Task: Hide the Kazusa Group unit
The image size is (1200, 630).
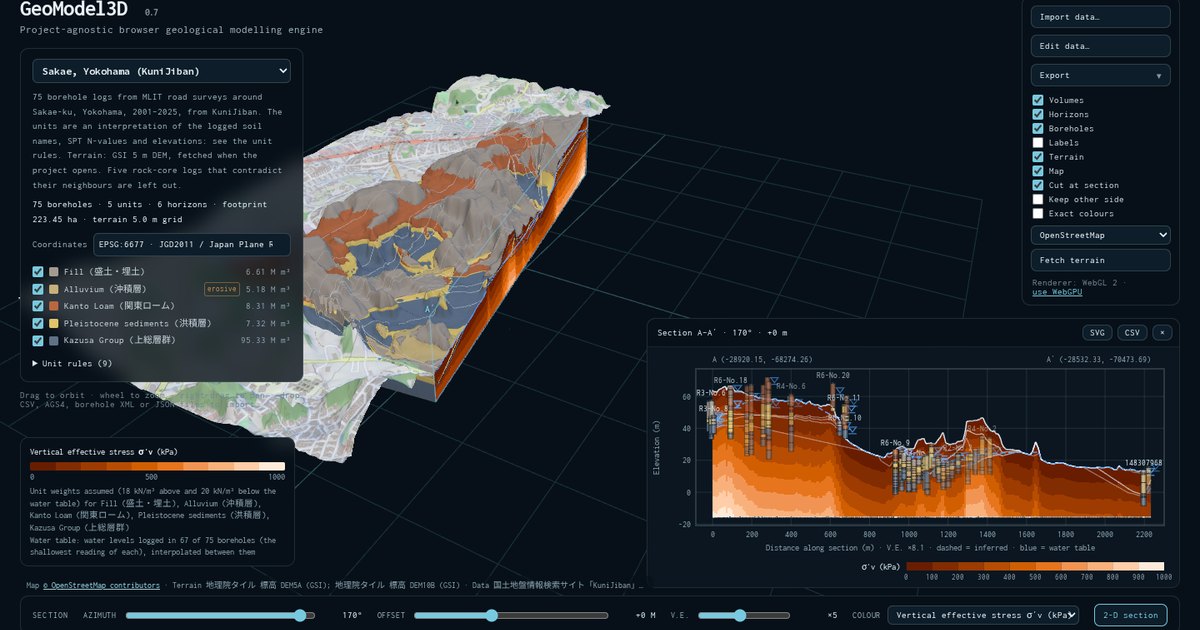Action: point(38,340)
